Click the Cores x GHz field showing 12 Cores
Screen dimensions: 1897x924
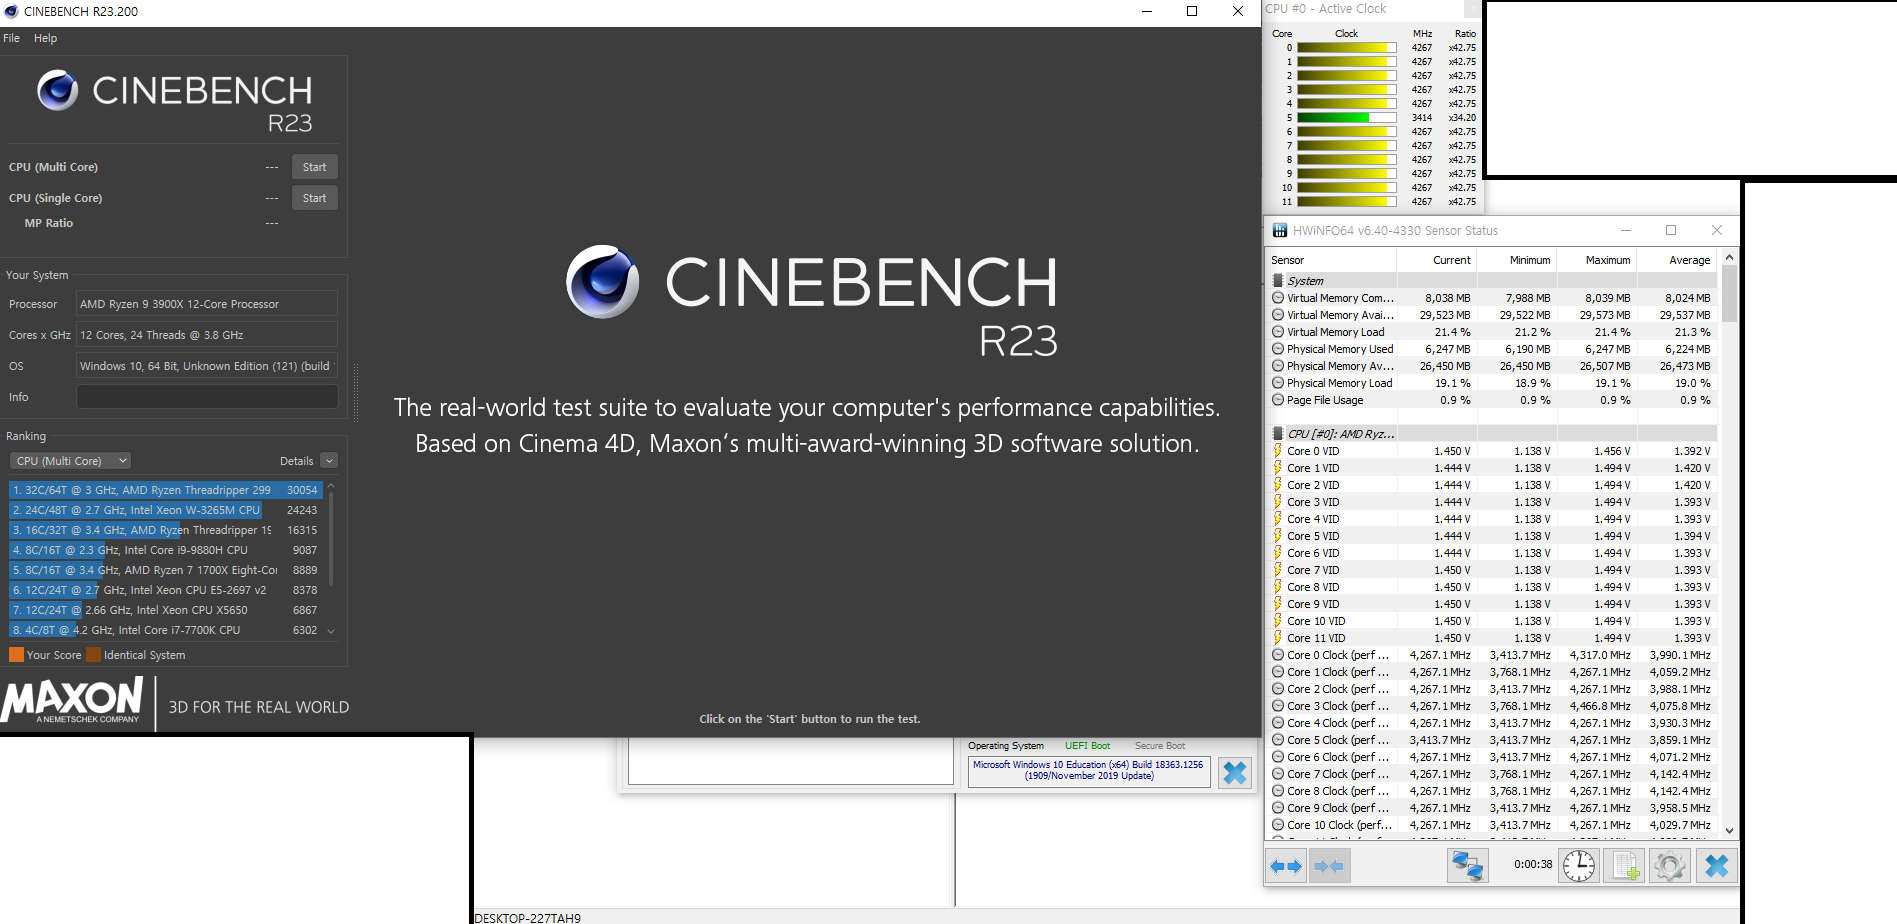coord(207,335)
